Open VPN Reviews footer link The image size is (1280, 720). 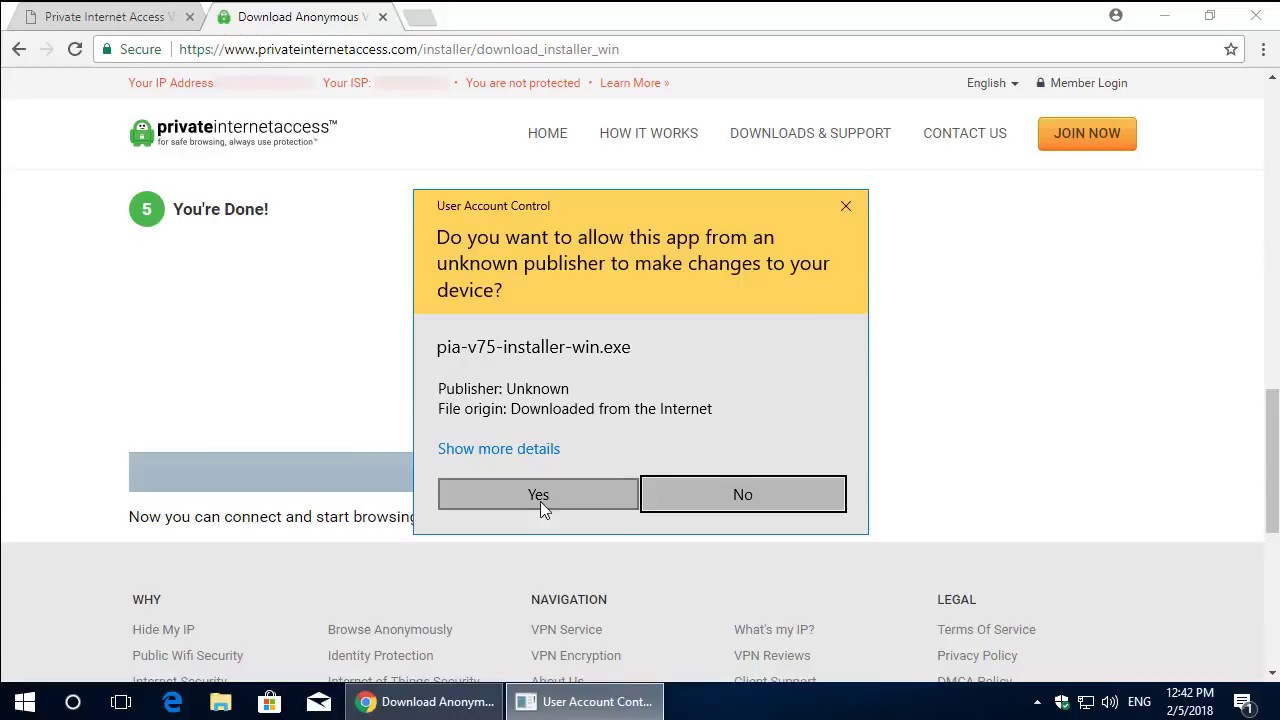click(772, 655)
